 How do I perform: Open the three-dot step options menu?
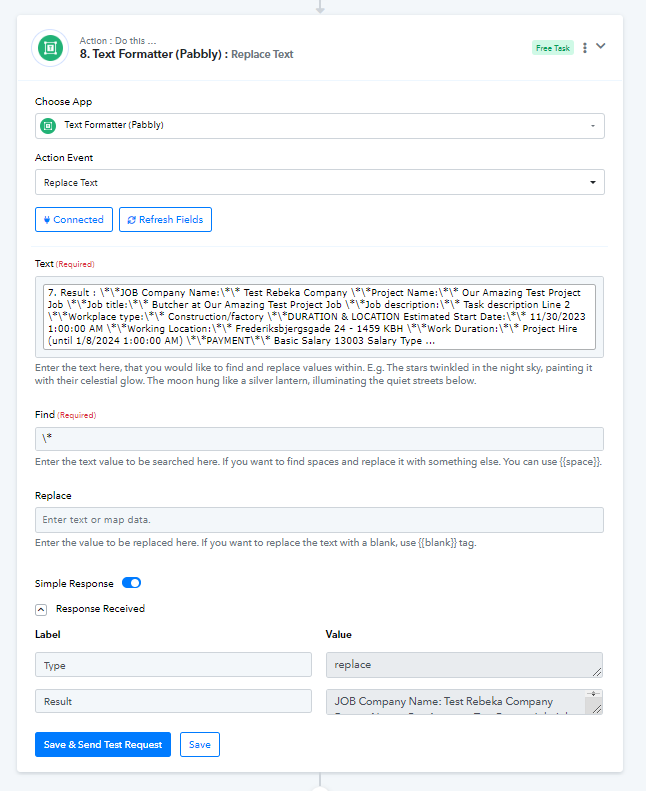click(x=585, y=48)
